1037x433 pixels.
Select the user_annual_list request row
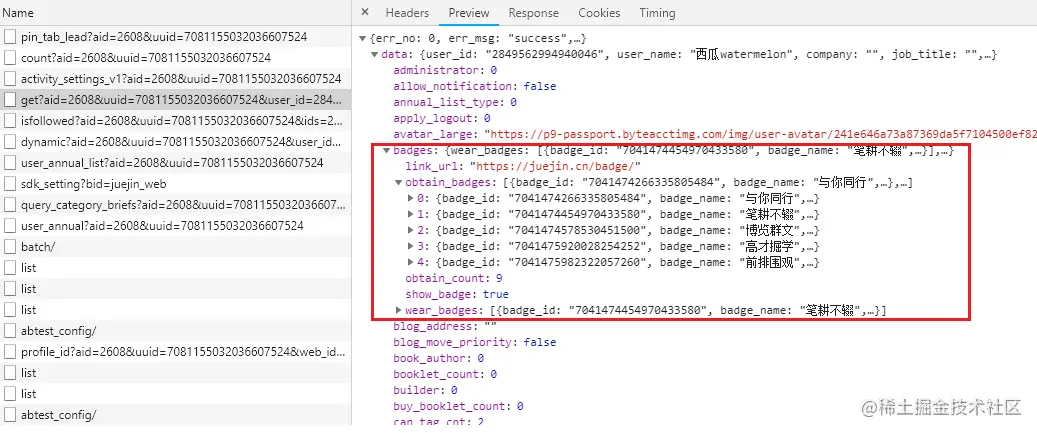pos(175,163)
